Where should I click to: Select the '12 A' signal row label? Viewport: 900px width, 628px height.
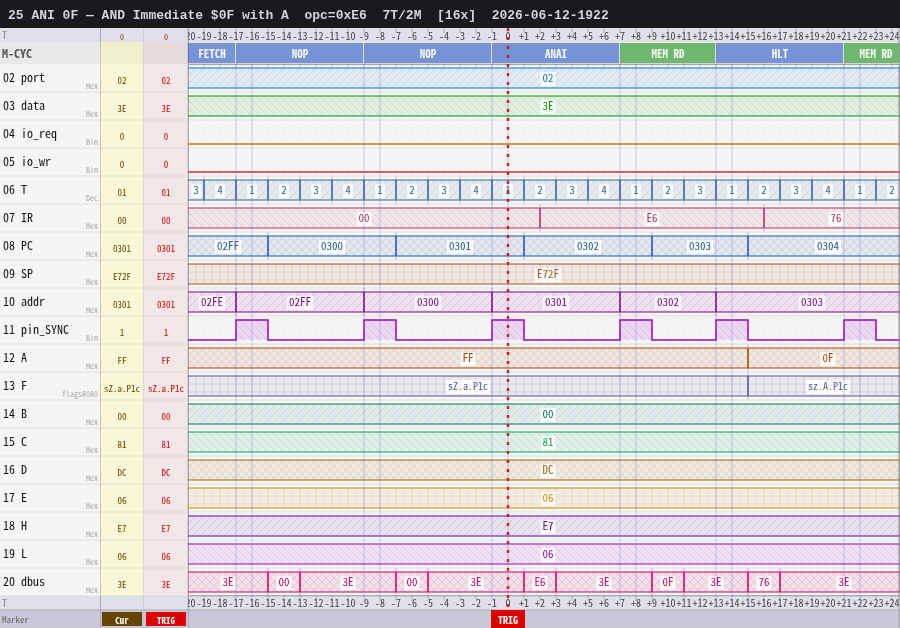pyautogui.click(x=15, y=358)
